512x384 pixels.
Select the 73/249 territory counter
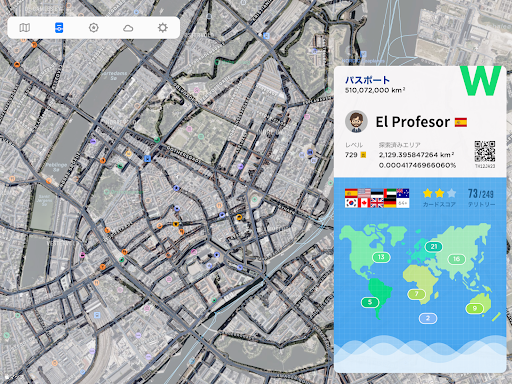point(481,194)
